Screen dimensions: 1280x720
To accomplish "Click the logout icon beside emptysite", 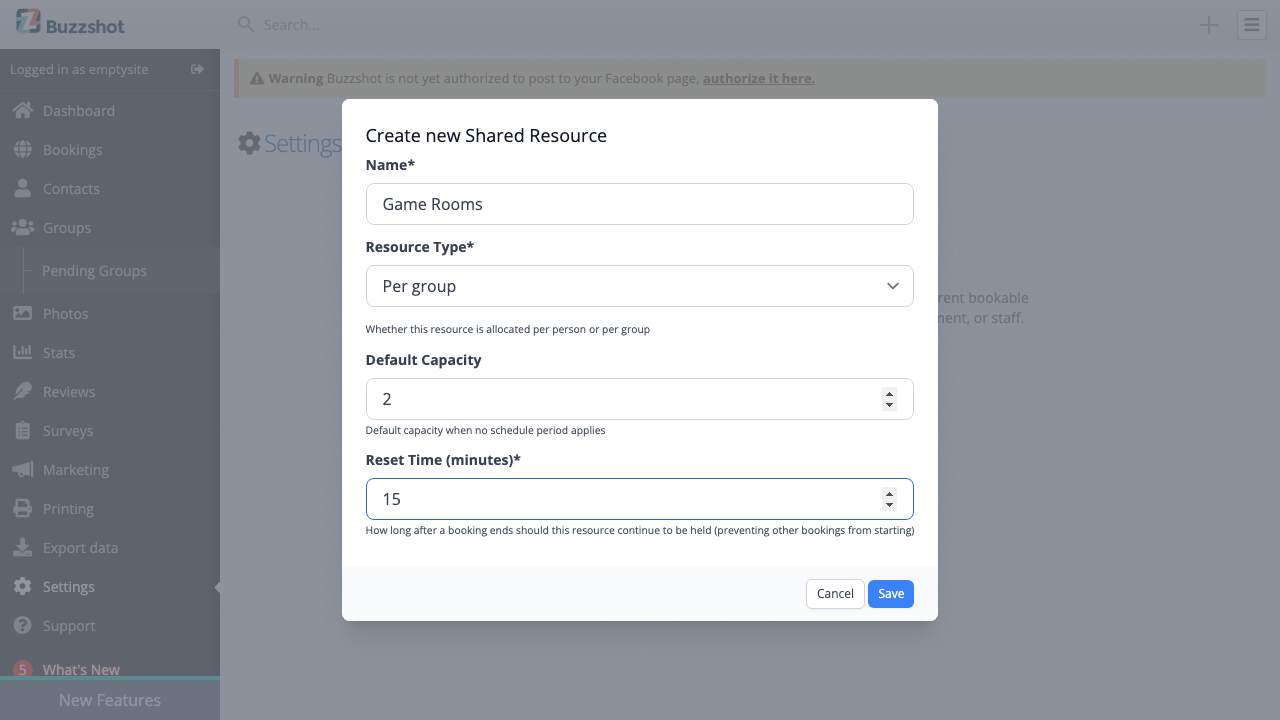I will click(x=197, y=70).
